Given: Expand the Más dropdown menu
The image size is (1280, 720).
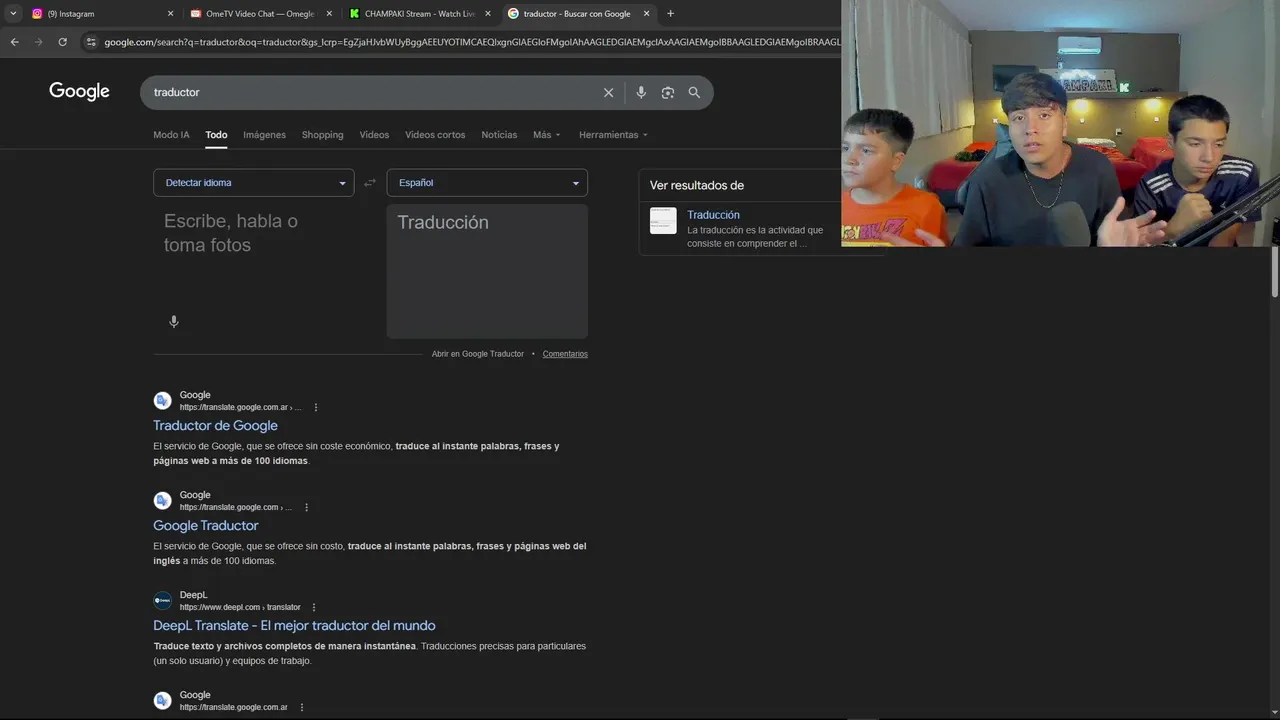Looking at the screenshot, I should point(546,135).
